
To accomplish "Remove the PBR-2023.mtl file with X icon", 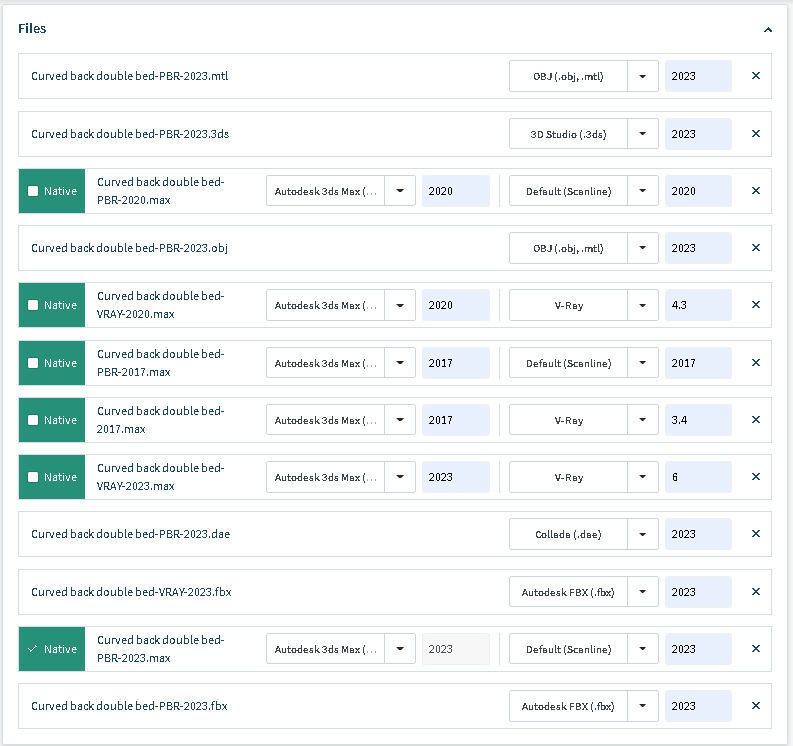I will pos(755,76).
